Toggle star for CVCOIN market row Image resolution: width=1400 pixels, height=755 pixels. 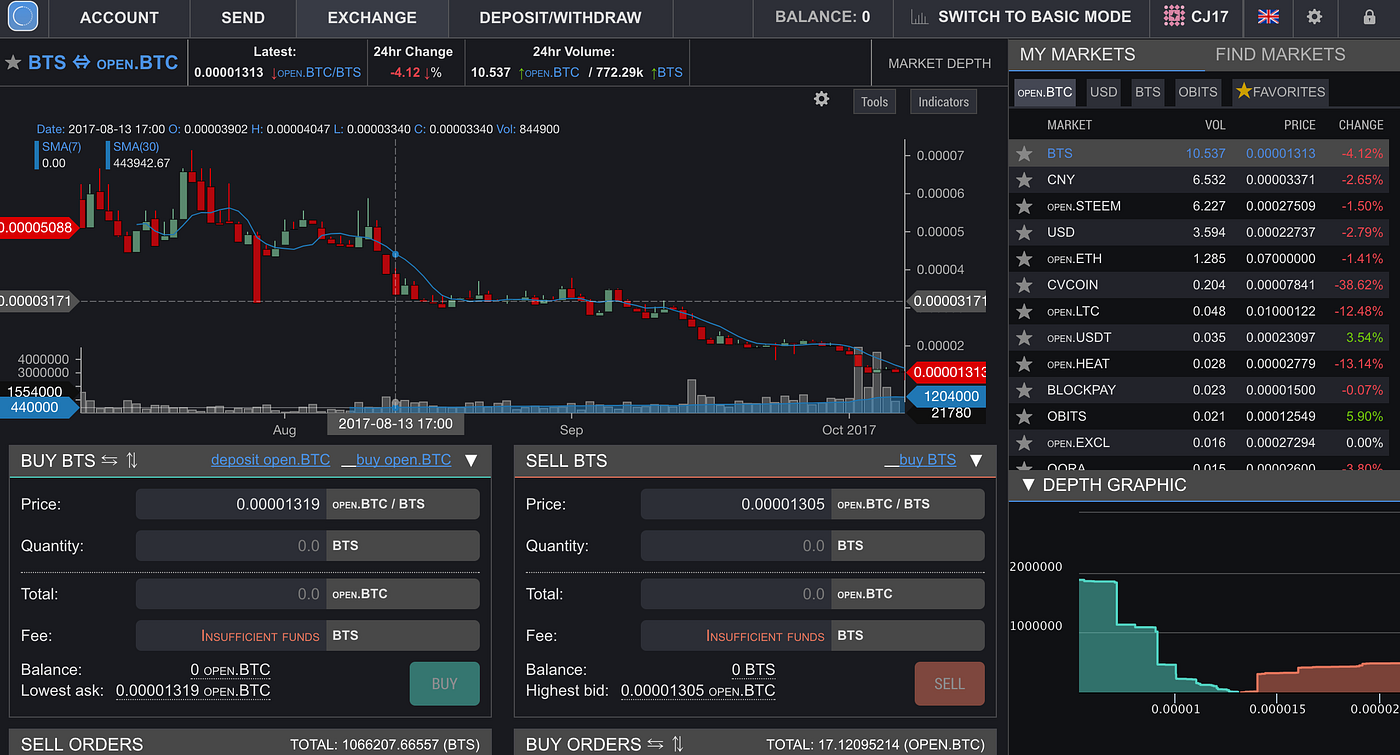tap(1024, 285)
